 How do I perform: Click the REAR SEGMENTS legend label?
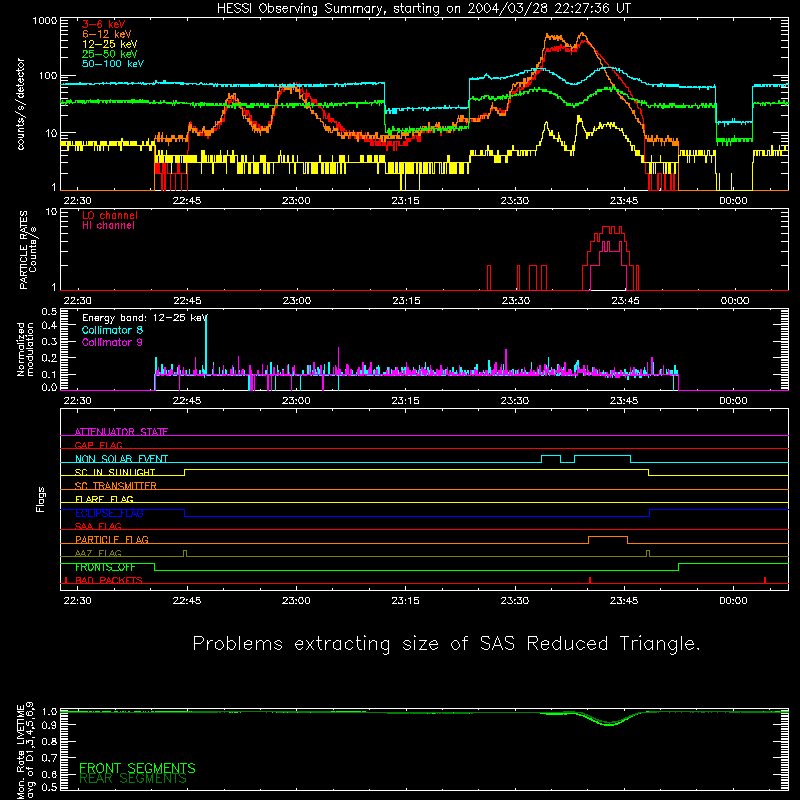pyautogui.click(x=133, y=779)
